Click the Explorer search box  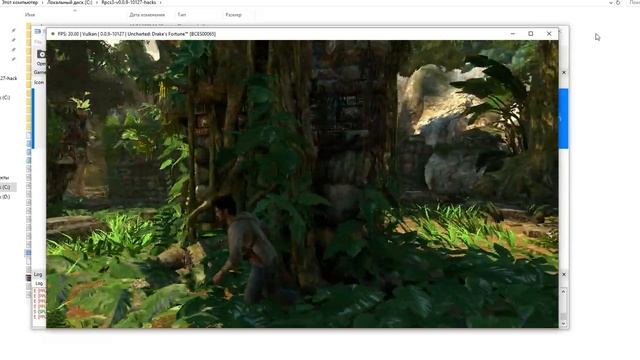pyautogui.click(x=634, y=2)
